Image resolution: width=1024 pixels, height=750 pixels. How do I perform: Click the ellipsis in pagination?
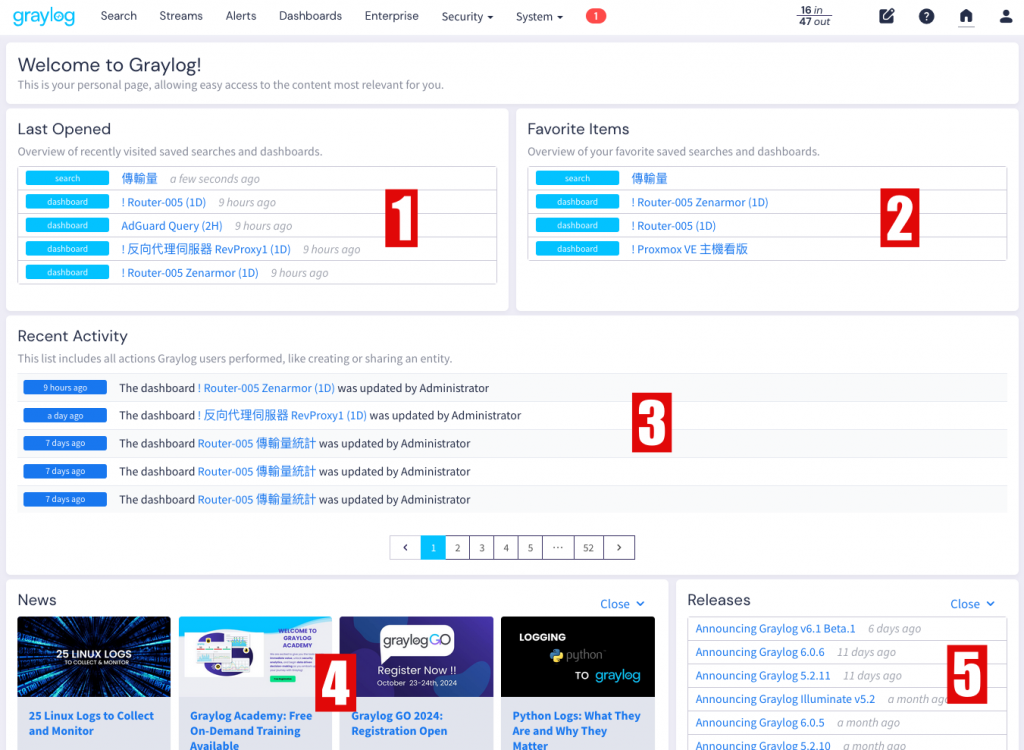click(x=558, y=547)
